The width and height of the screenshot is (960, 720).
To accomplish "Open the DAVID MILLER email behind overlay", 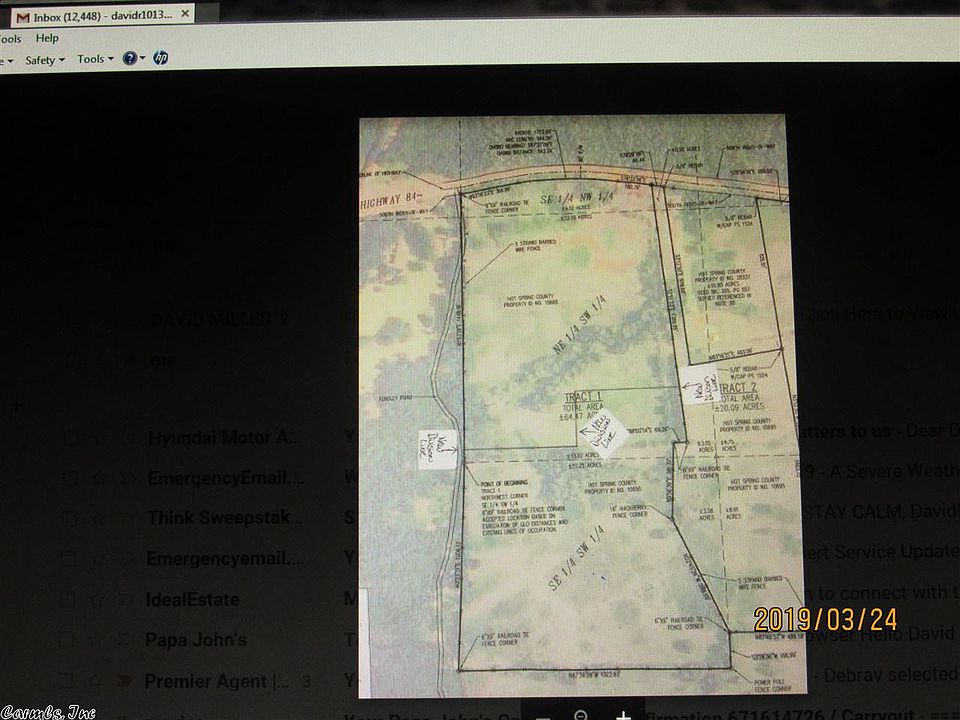I will 211,320.
